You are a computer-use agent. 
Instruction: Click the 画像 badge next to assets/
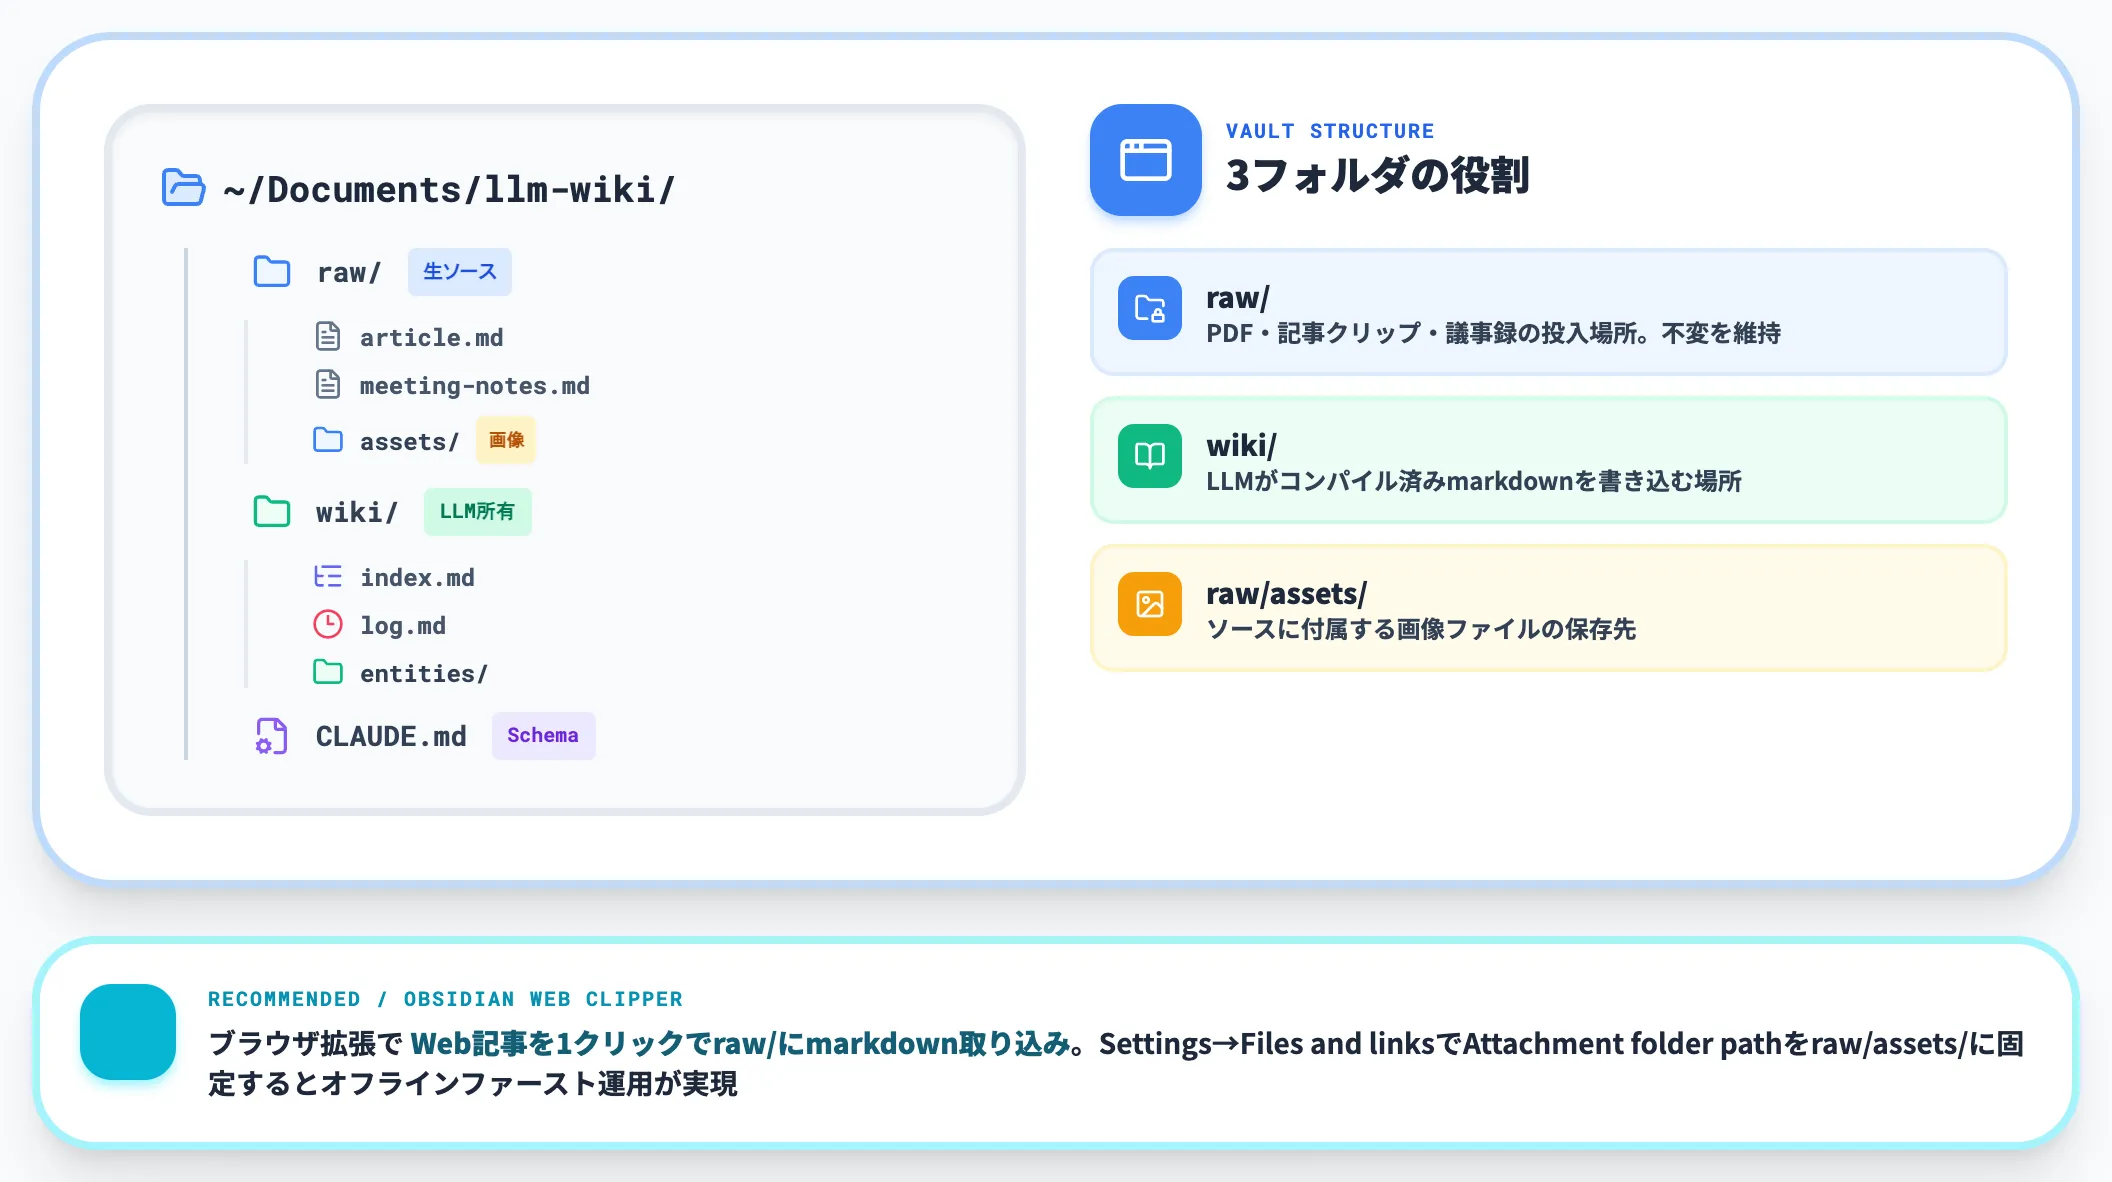click(x=506, y=440)
